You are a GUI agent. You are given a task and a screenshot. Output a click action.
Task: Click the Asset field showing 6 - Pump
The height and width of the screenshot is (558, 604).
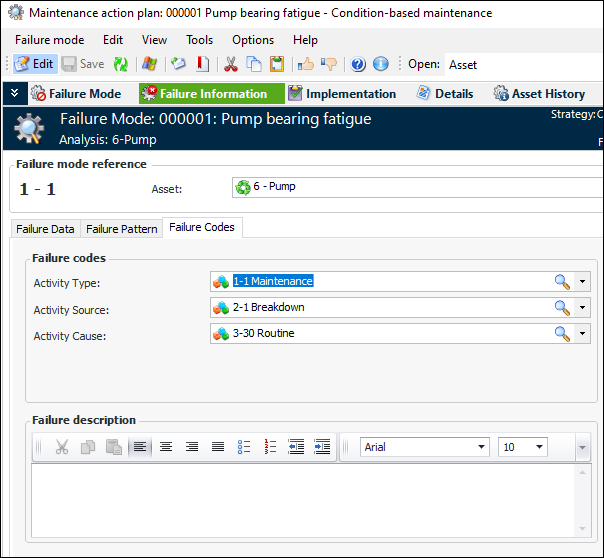tap(415, 187)
